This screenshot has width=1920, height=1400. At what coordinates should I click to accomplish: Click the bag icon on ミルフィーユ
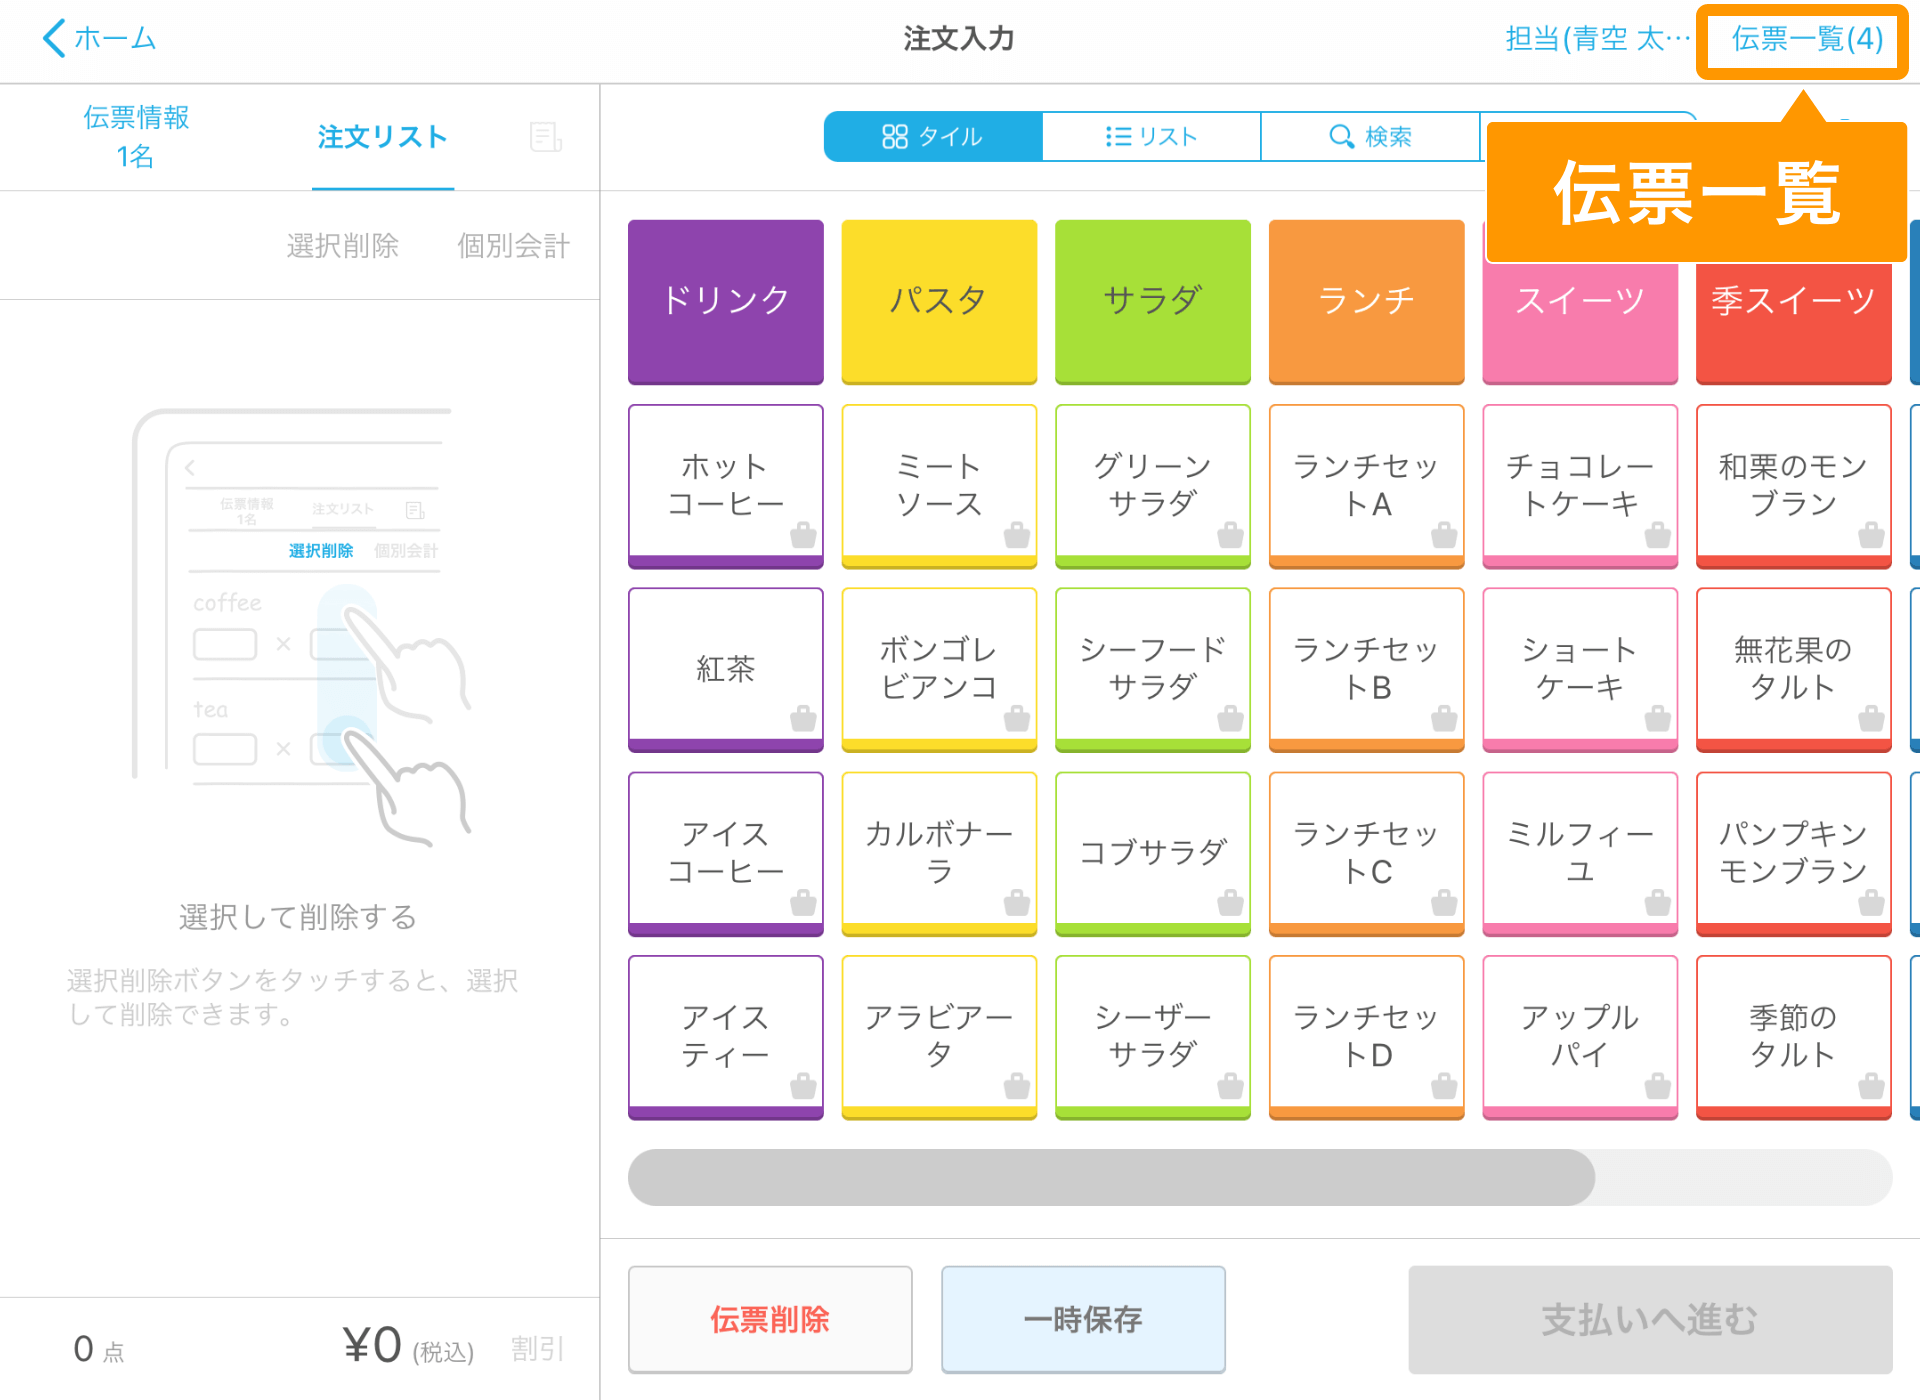pyautogui.click(x=1658, y=903)
